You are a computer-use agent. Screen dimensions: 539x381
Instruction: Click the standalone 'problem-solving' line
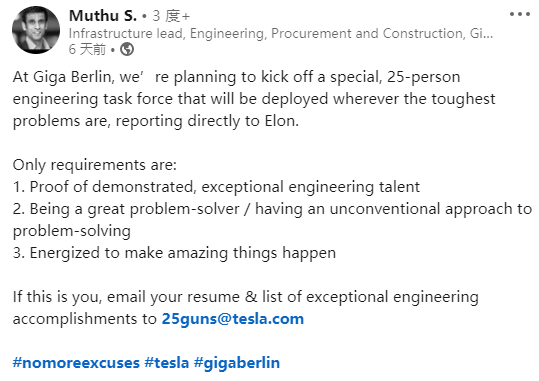(x=72, y=231)
